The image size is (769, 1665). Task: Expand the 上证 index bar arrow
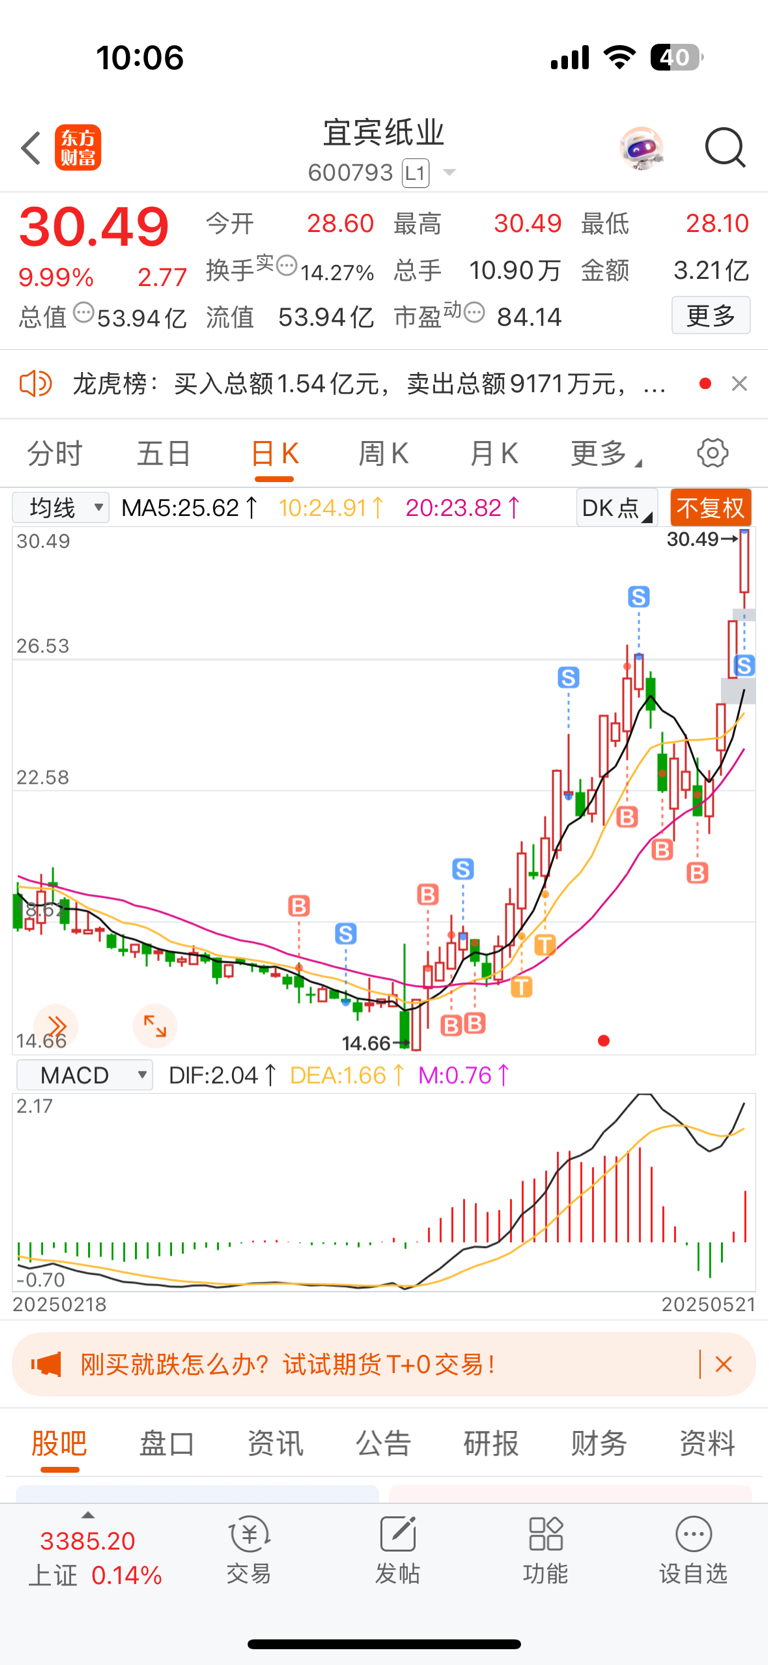click(88, 1515)
